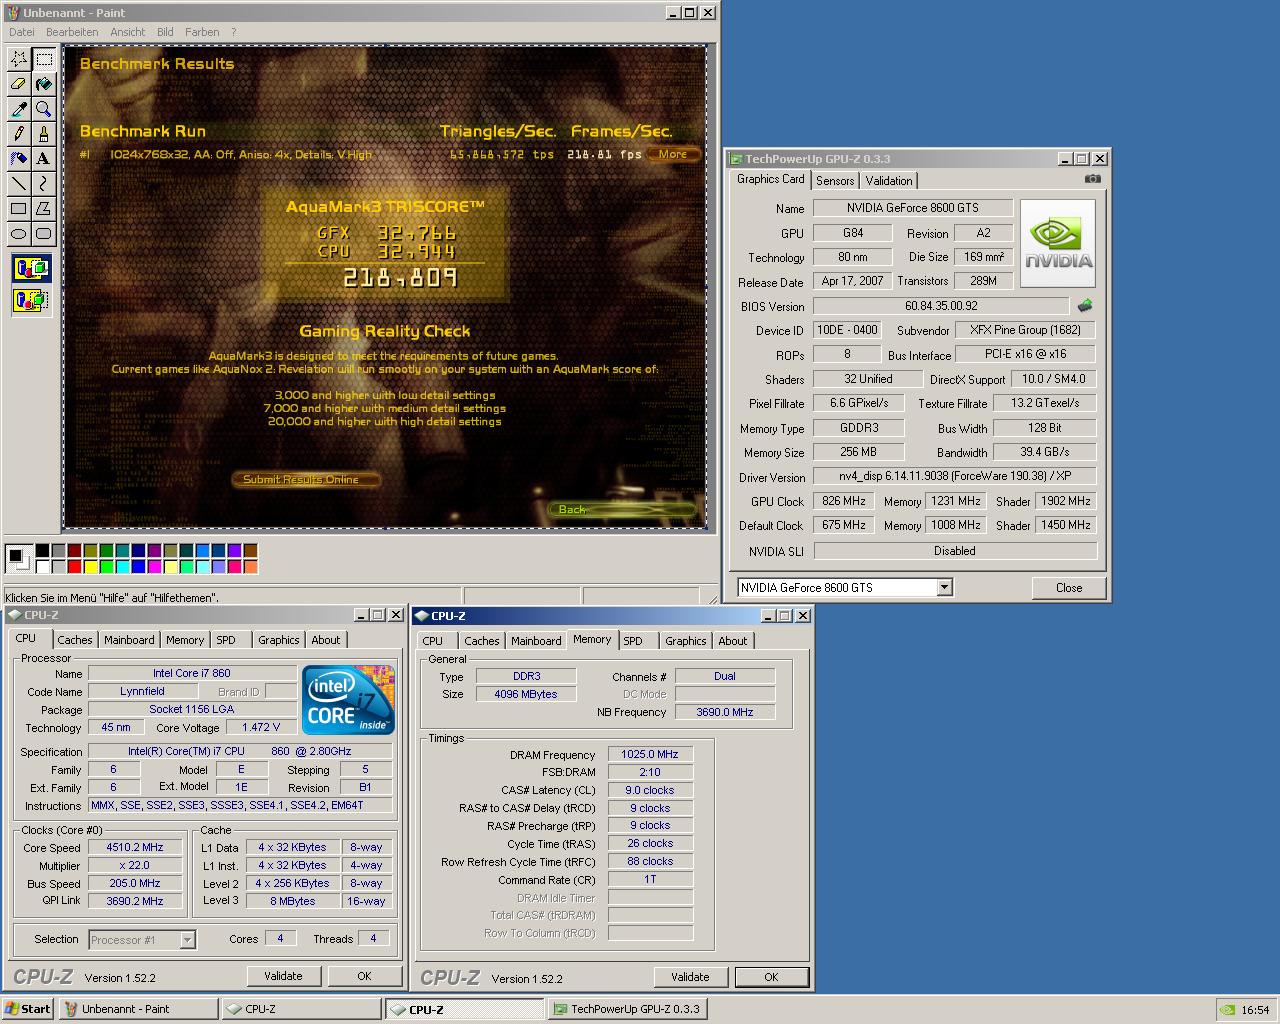Select the Text tool marked A
This screenshot has width=1280, height=1024.
44,159
